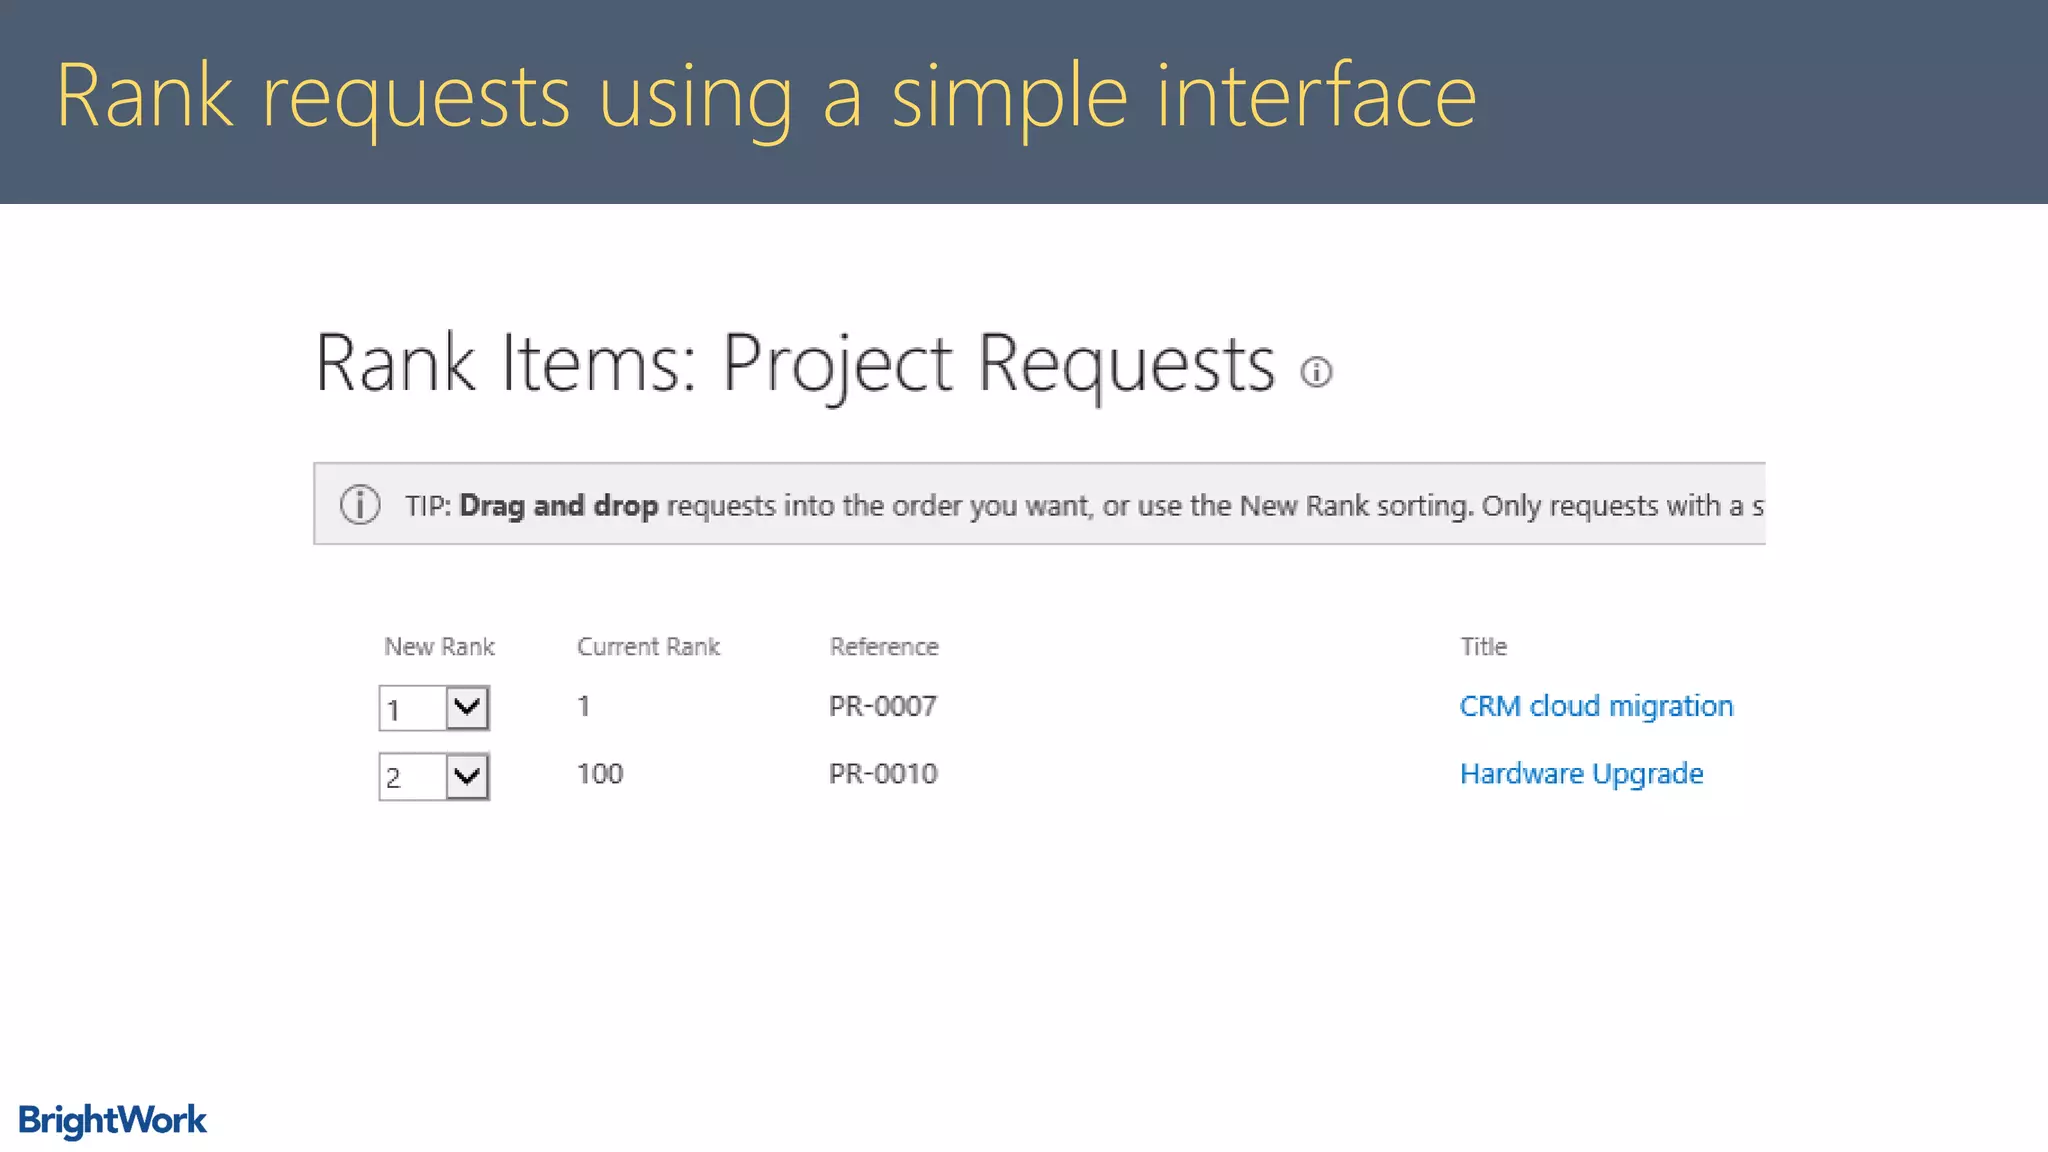The height and width of the screenshot is (1152, 2048).
Task: Sort by the New Rank column header
Action: [x=439, y=647]
